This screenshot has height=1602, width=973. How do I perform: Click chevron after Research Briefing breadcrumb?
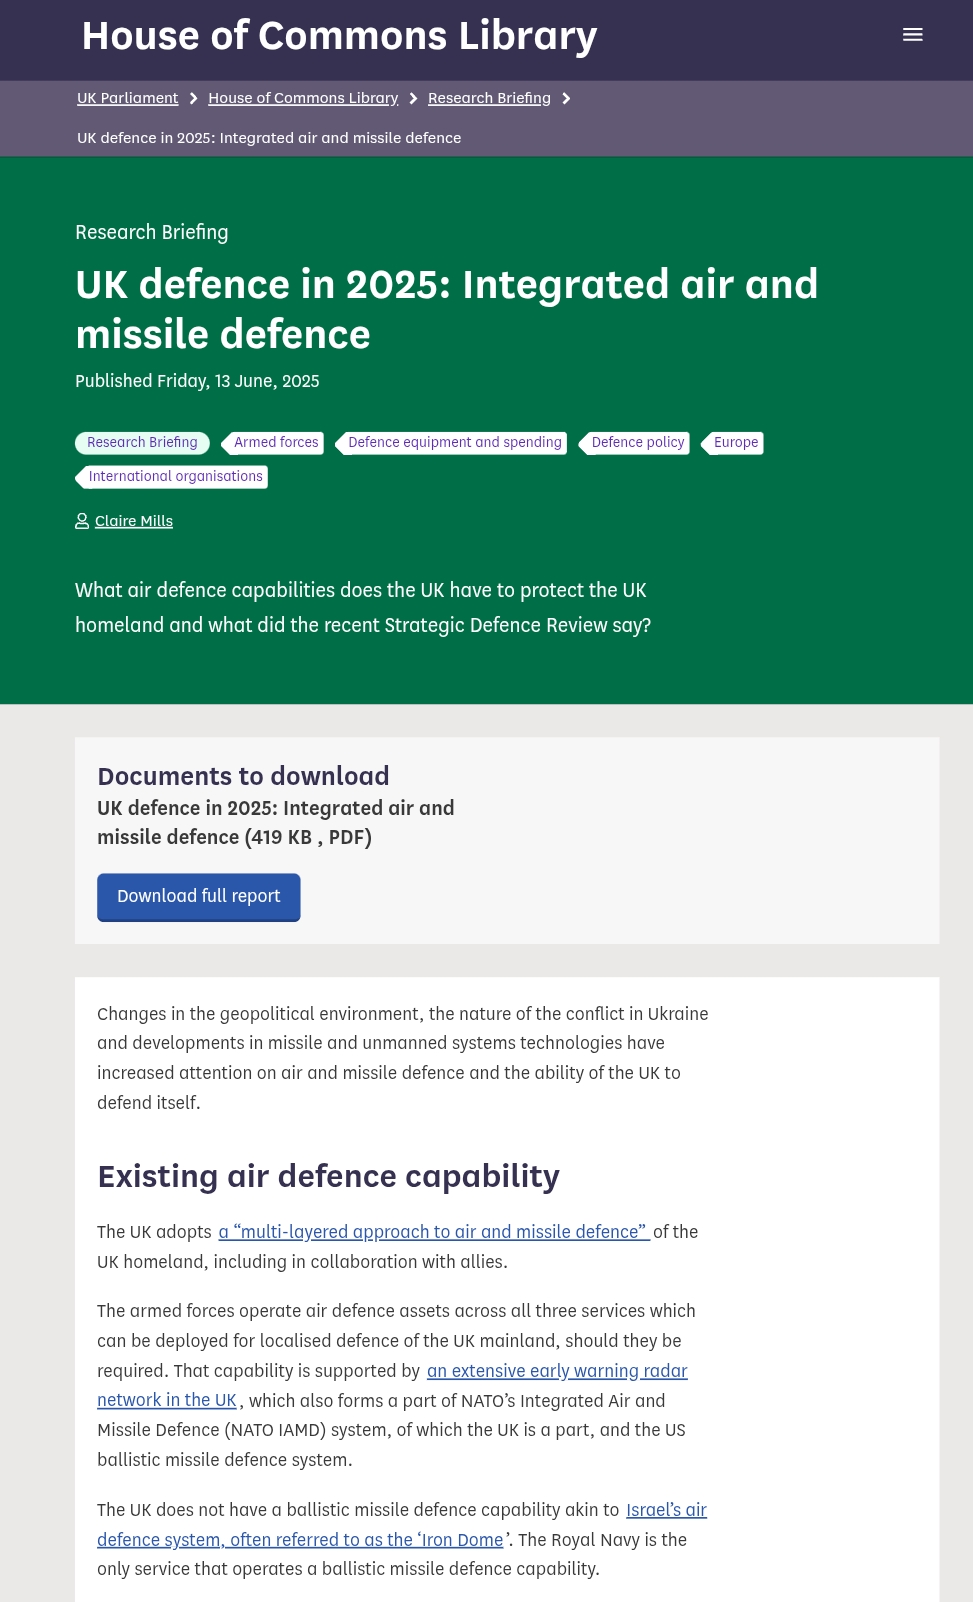point(566,98)
